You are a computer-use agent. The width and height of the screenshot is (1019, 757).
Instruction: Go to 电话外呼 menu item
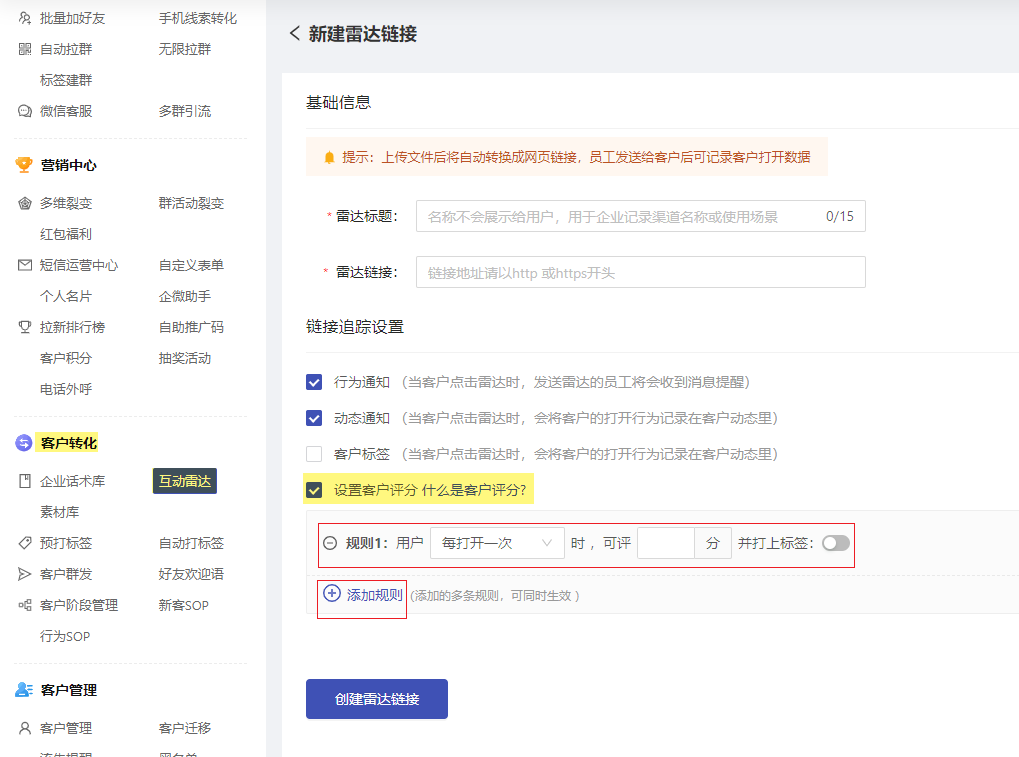tap(66, 389)
